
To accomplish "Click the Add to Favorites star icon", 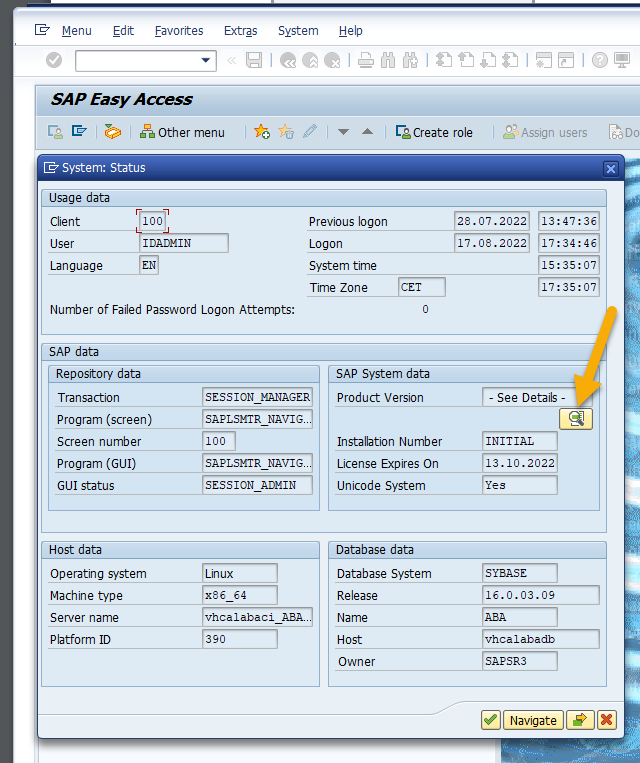I will 262,132.
